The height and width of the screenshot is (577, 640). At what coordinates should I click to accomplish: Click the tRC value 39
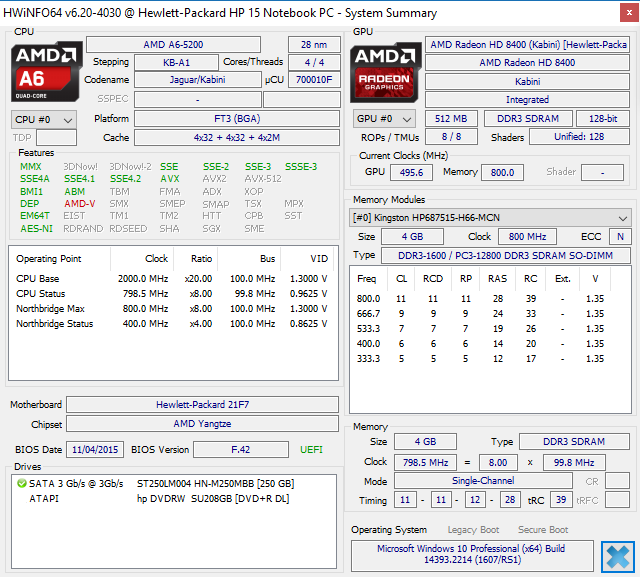(x=561, y=500)
